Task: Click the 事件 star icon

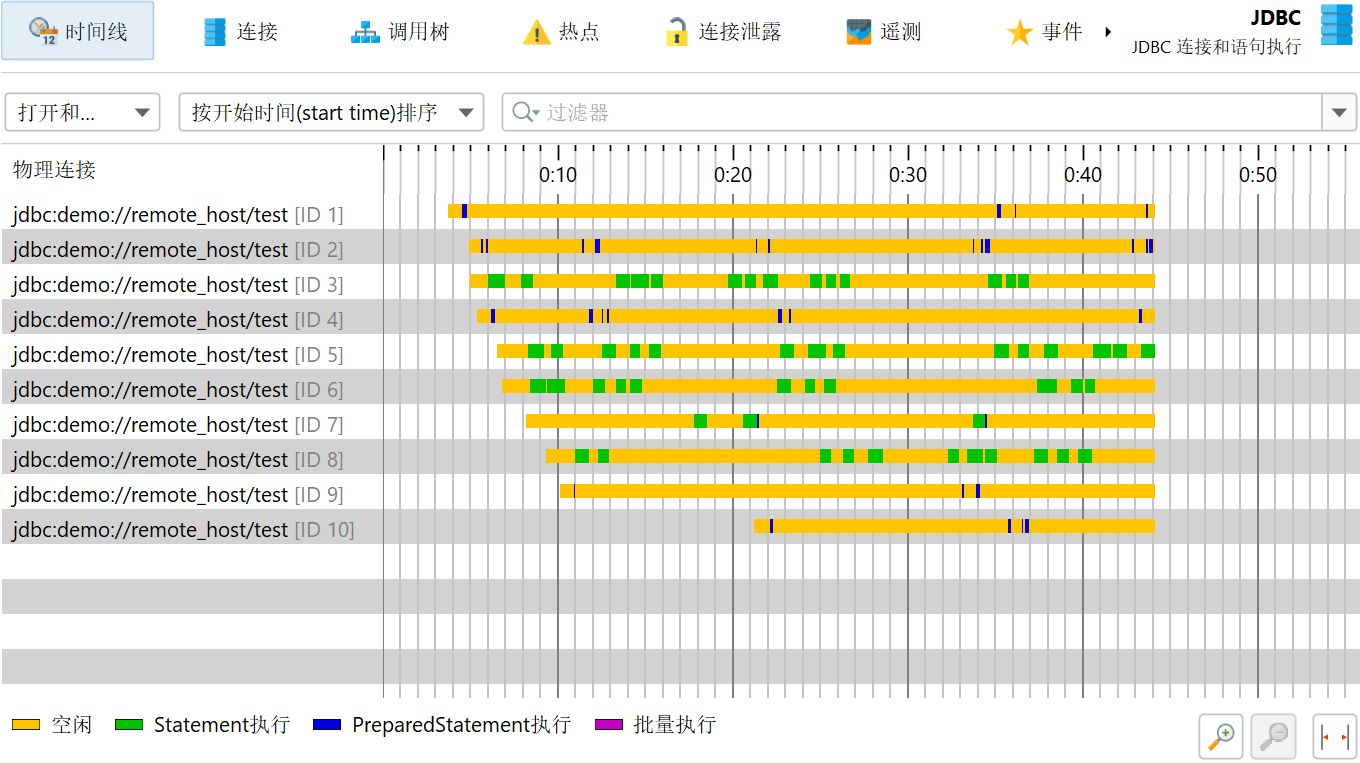Action: coord(1019,32)
